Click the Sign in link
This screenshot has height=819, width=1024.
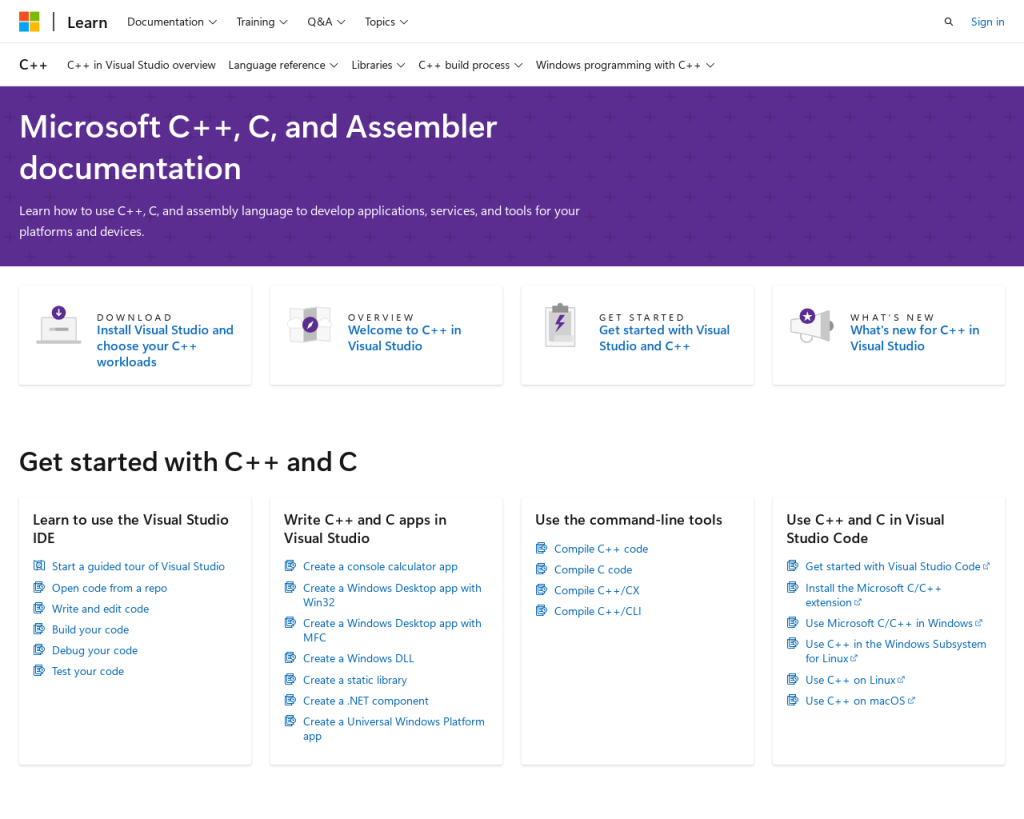tap(987, 22)
